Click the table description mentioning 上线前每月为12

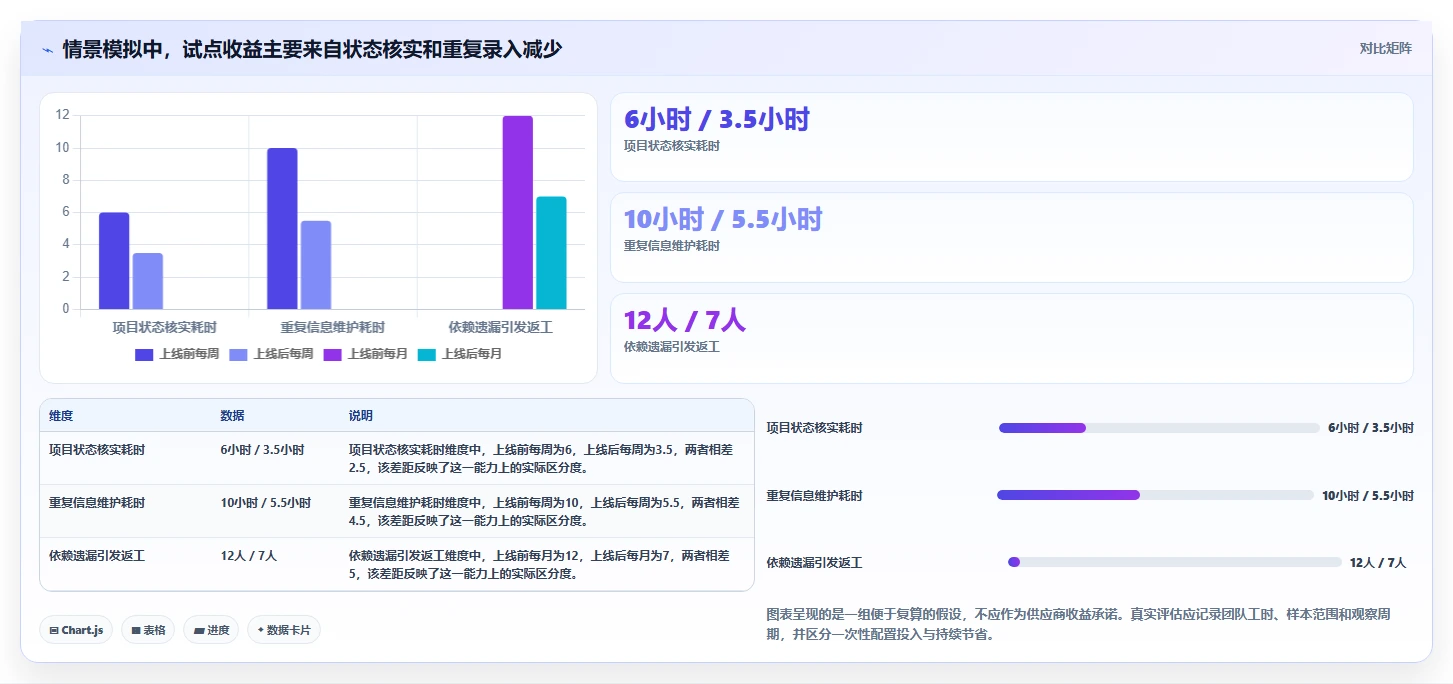click(540, 565)
